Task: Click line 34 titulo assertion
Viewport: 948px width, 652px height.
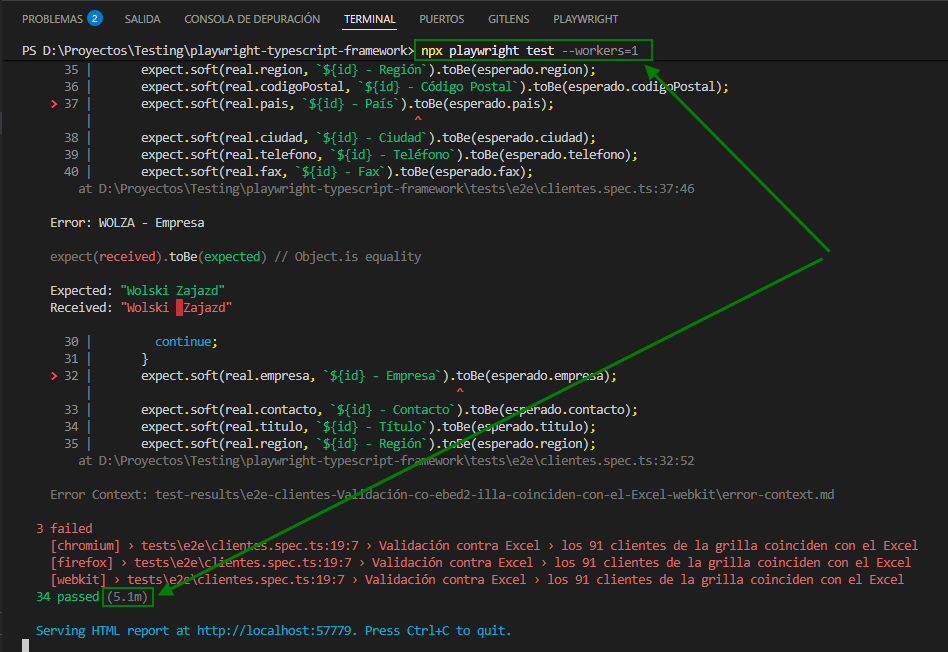Action: pos(368,426)
